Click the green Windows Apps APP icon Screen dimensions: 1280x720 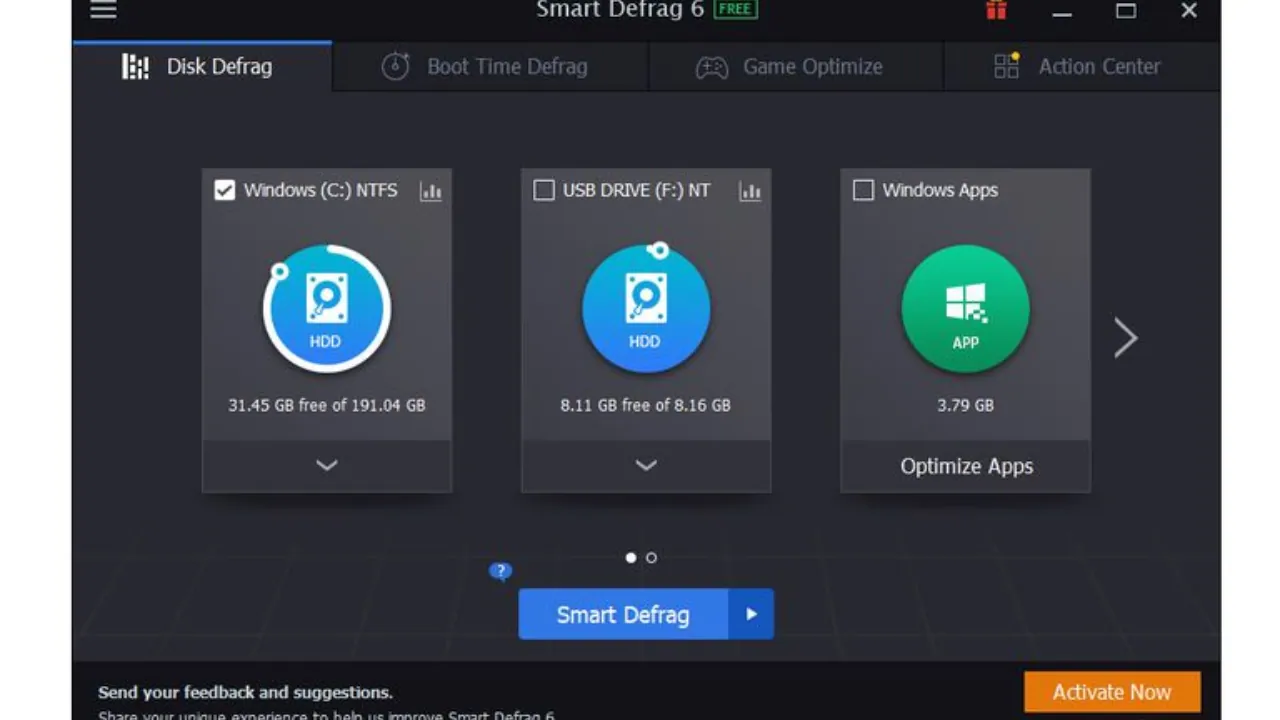coord(965,309)
